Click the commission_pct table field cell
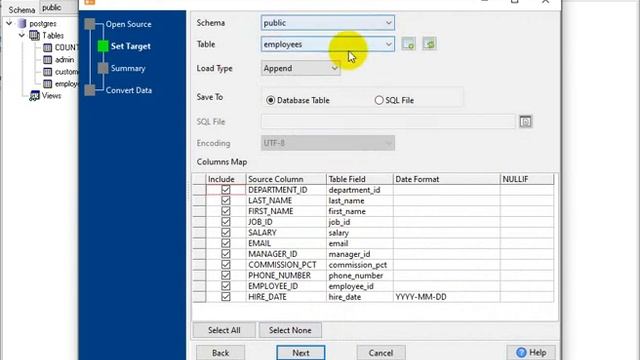Viewport: 640px width, 360px height. point(360,264)
